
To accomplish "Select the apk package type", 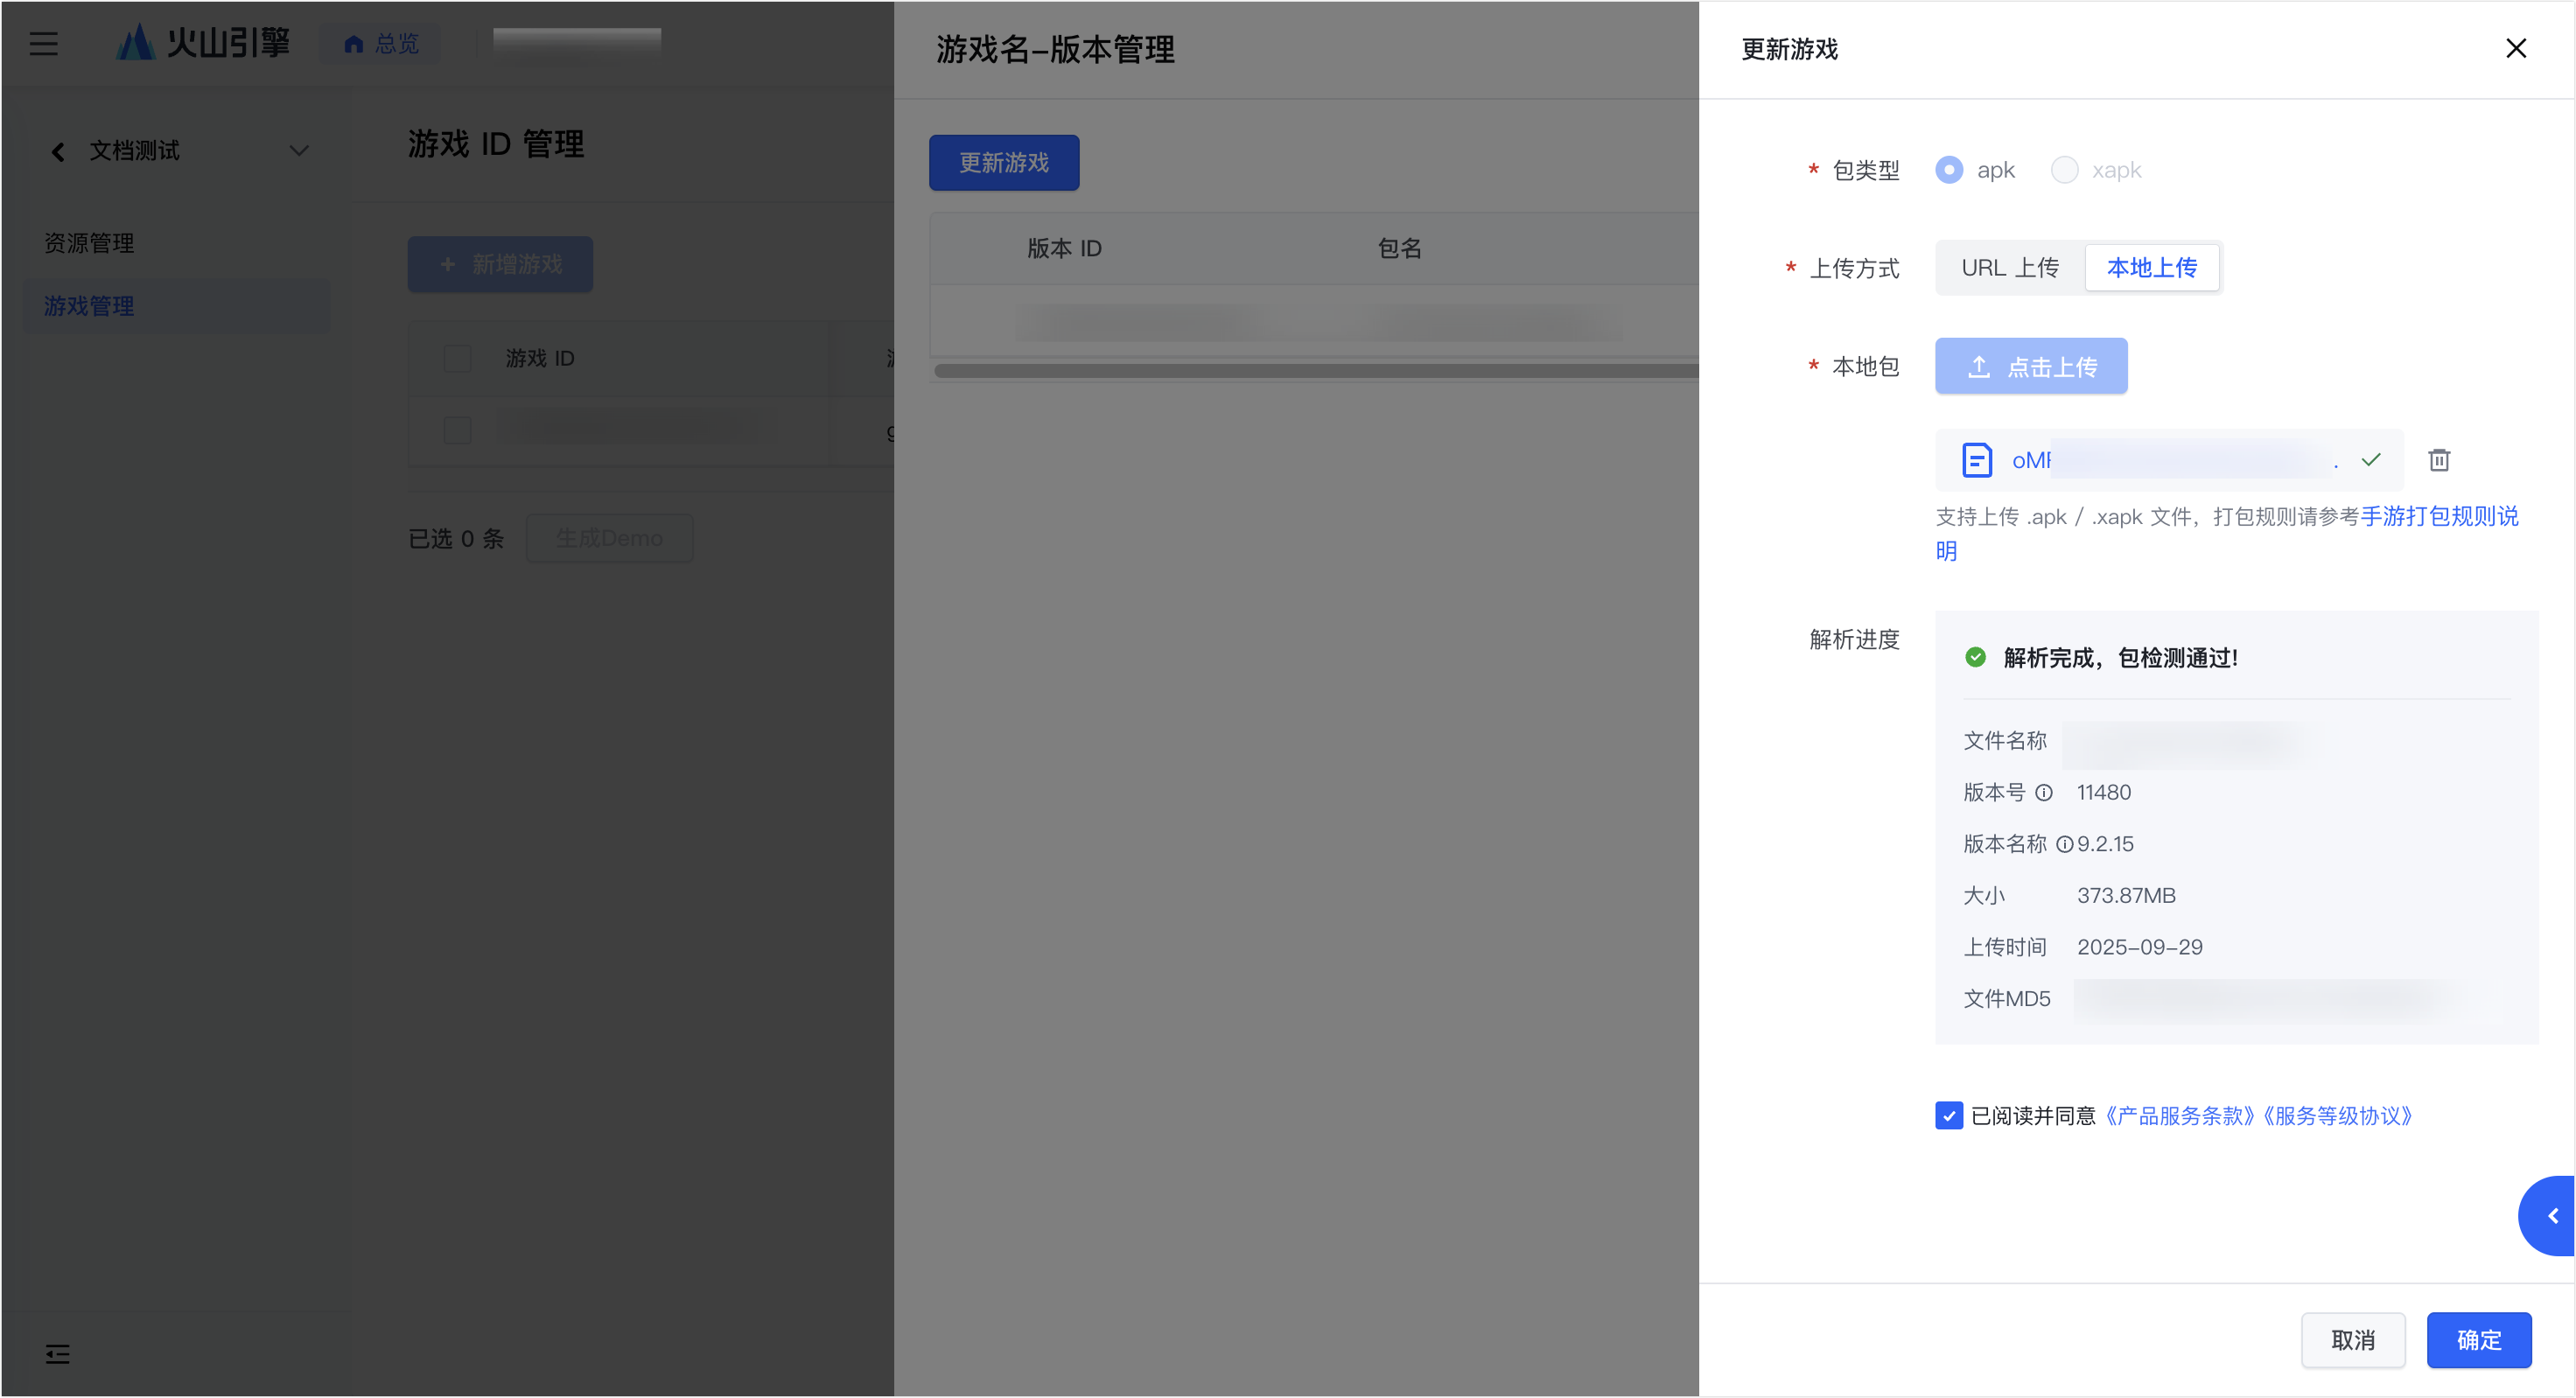I will [x=1949, y=170].
